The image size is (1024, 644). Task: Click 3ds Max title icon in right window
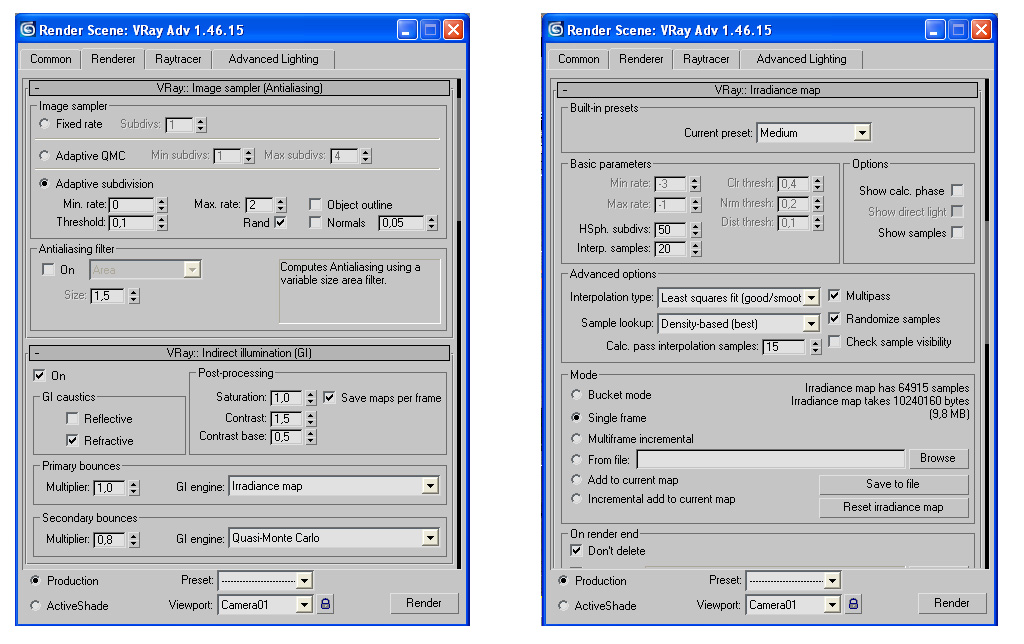point(556,29)
